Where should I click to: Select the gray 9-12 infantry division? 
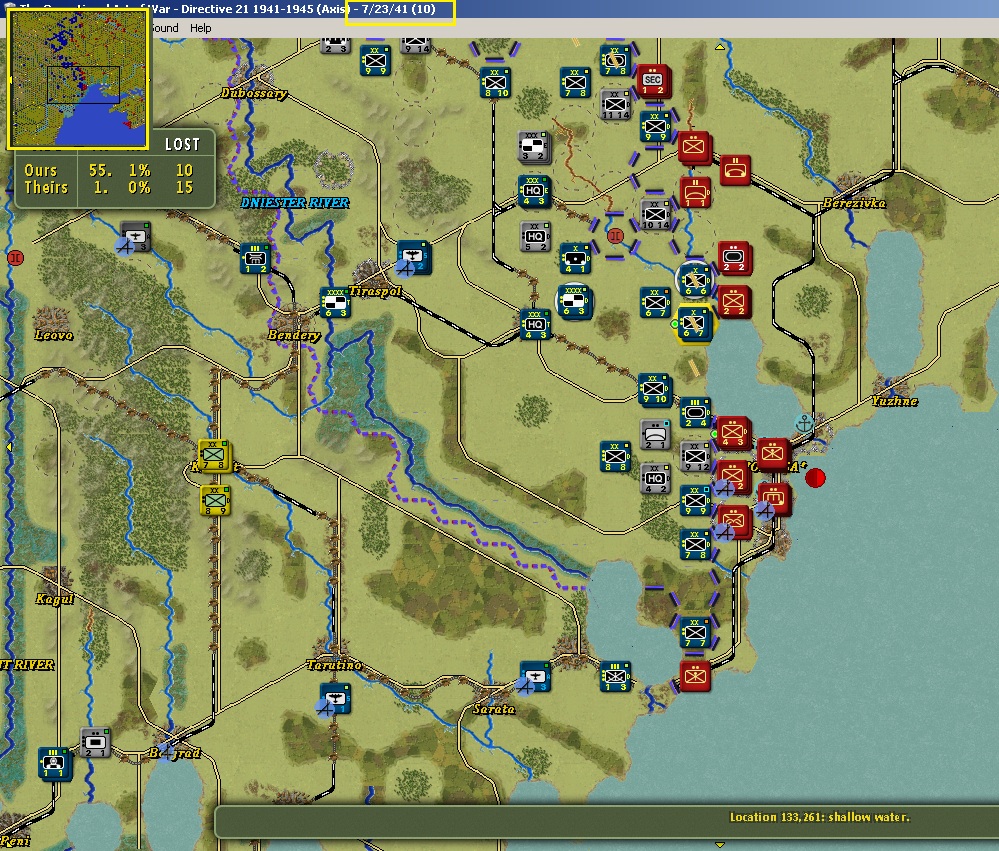click(695, 457)
